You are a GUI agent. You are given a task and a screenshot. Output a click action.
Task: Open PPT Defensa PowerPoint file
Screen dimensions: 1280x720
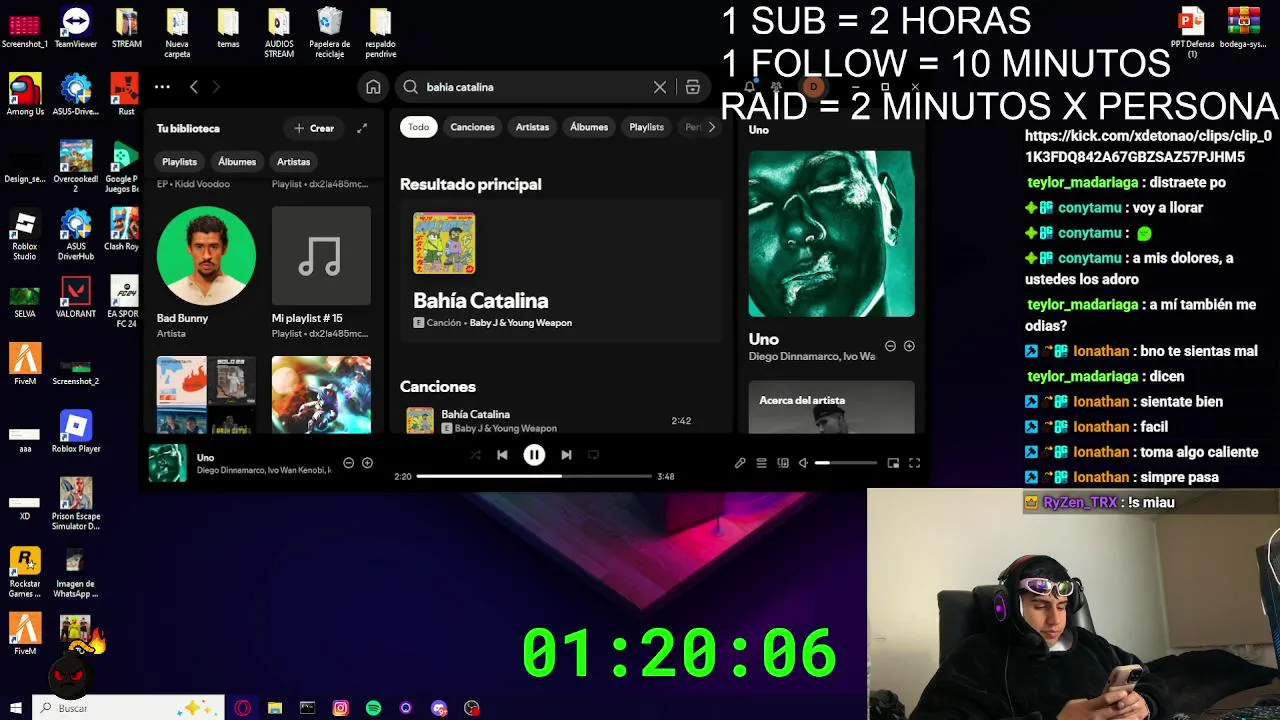click(x=1192, y=33)
